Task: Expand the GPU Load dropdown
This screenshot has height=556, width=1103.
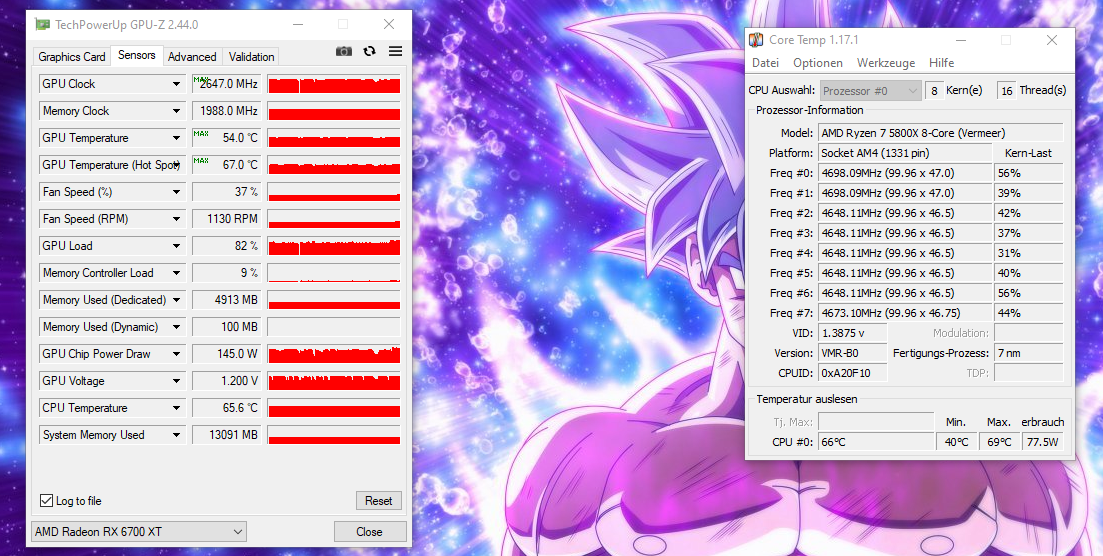Action: point(177,246)
